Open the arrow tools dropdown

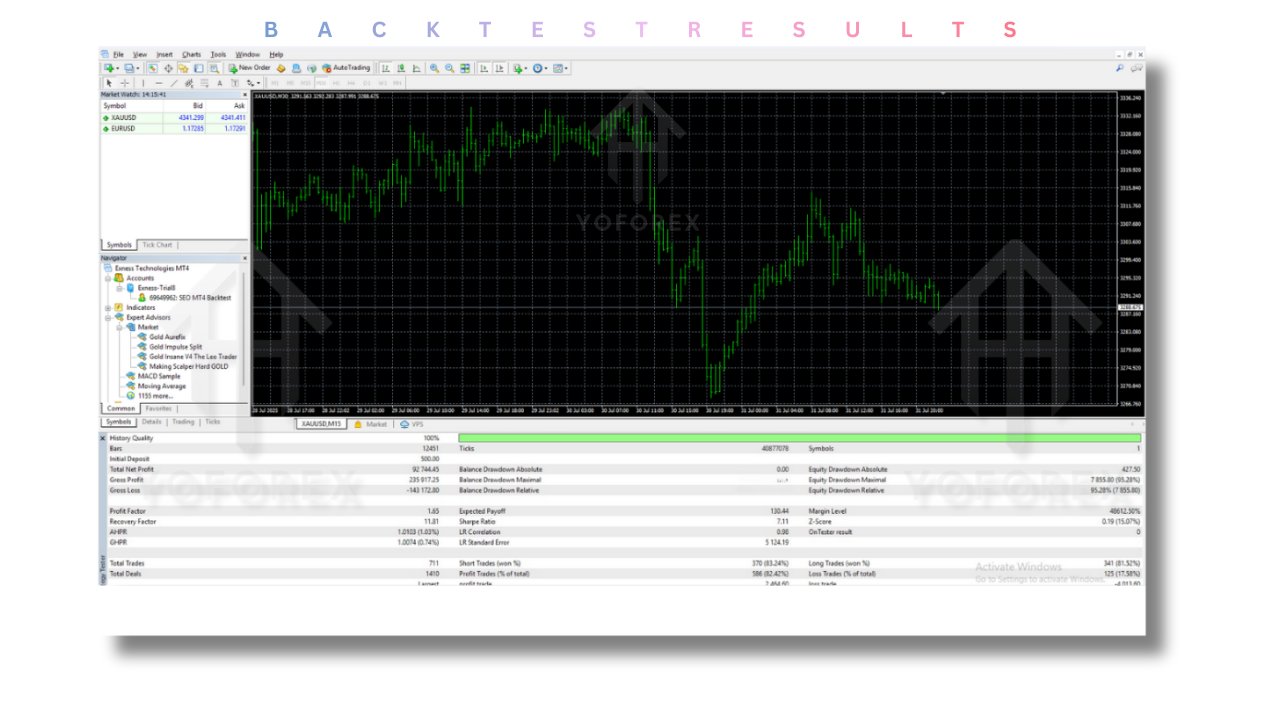[x=254, y=82]
